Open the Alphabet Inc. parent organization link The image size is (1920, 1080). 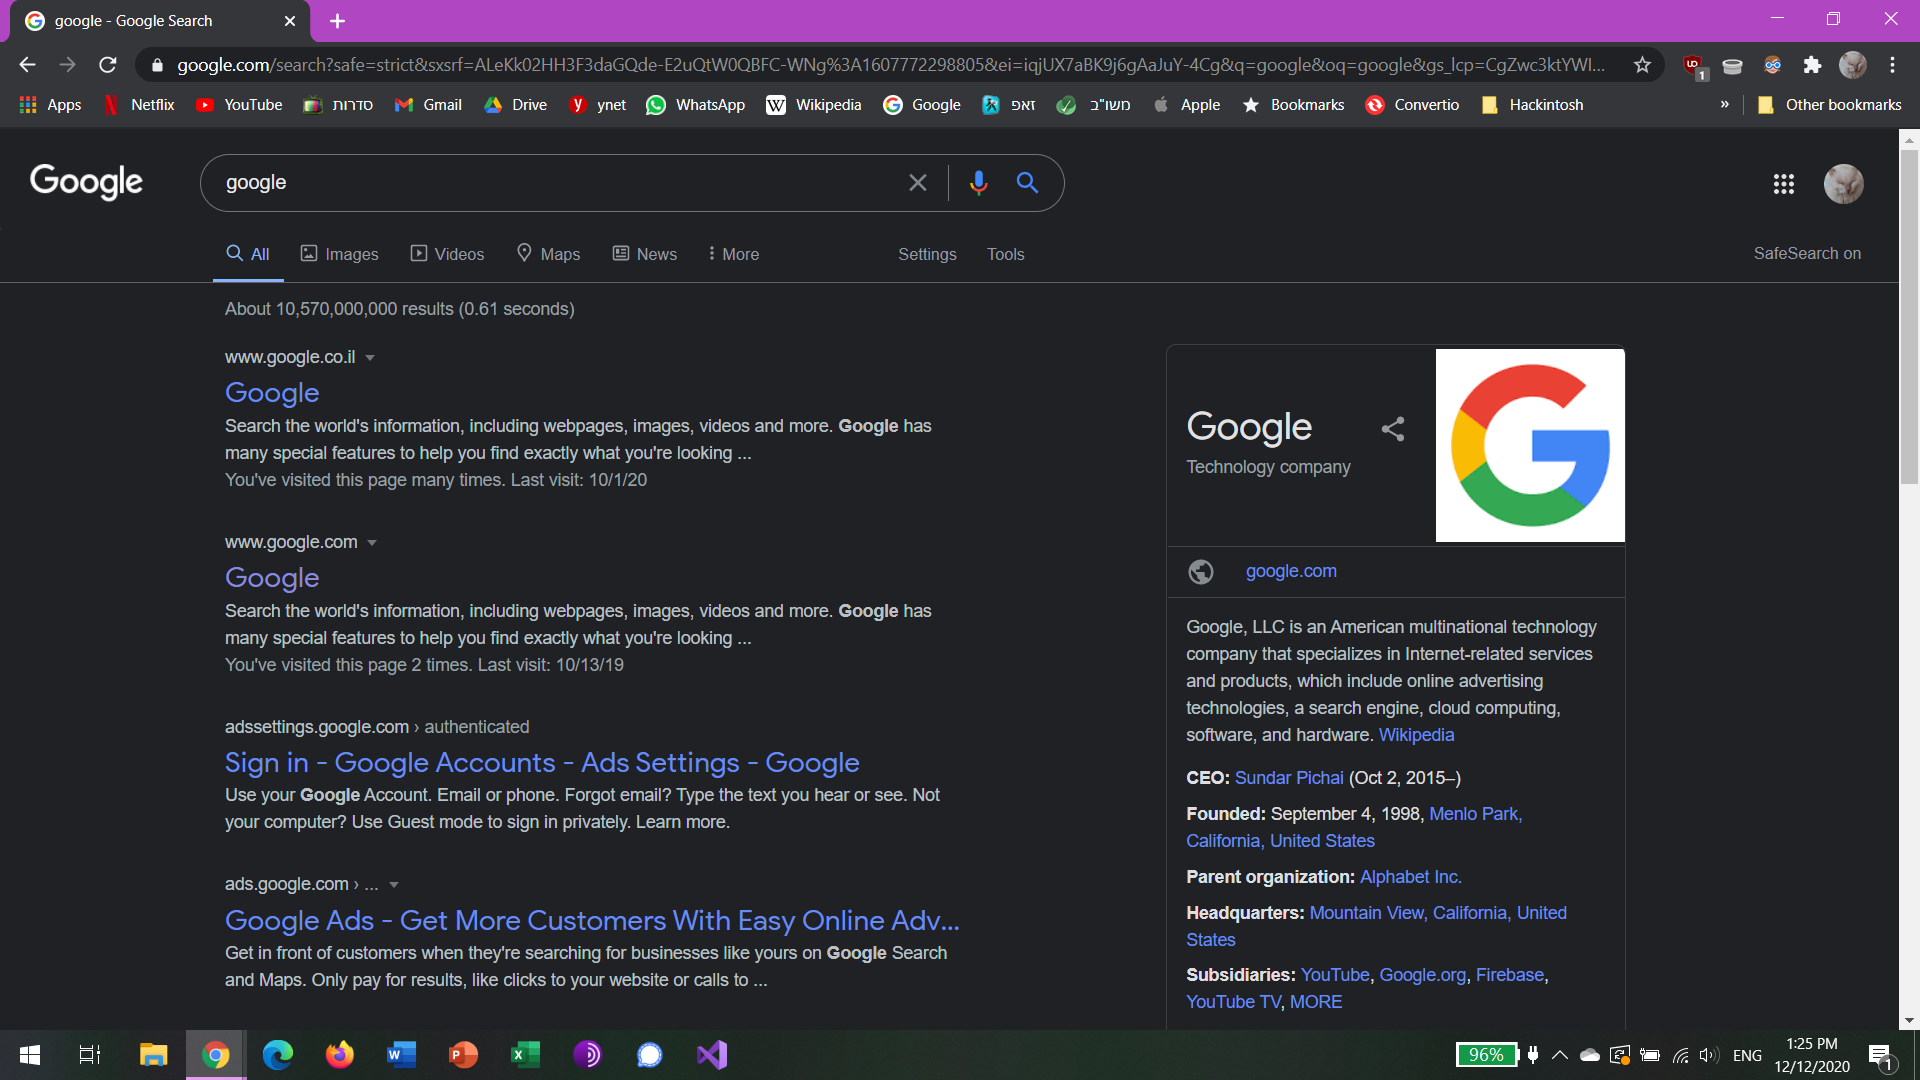1412,876
